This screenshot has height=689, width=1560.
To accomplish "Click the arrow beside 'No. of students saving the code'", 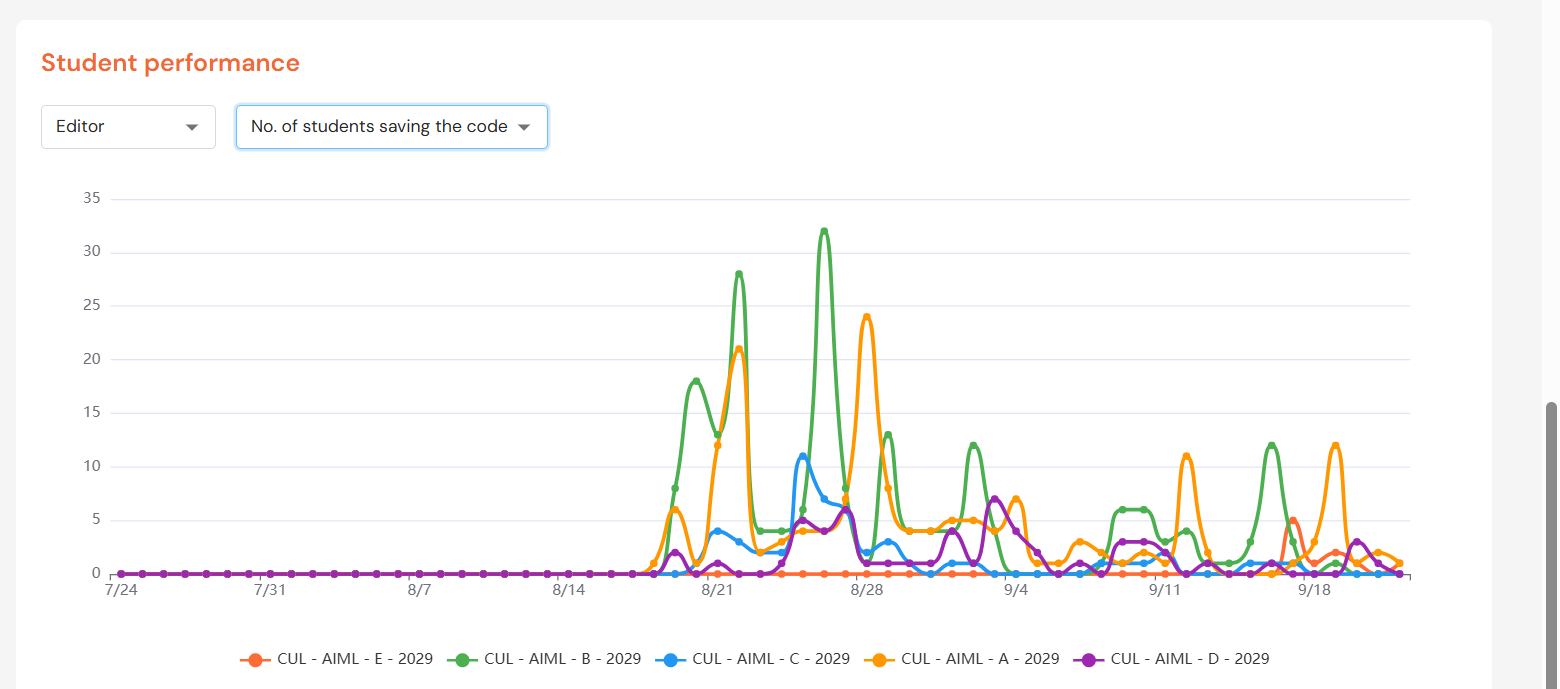I will 524,127.
